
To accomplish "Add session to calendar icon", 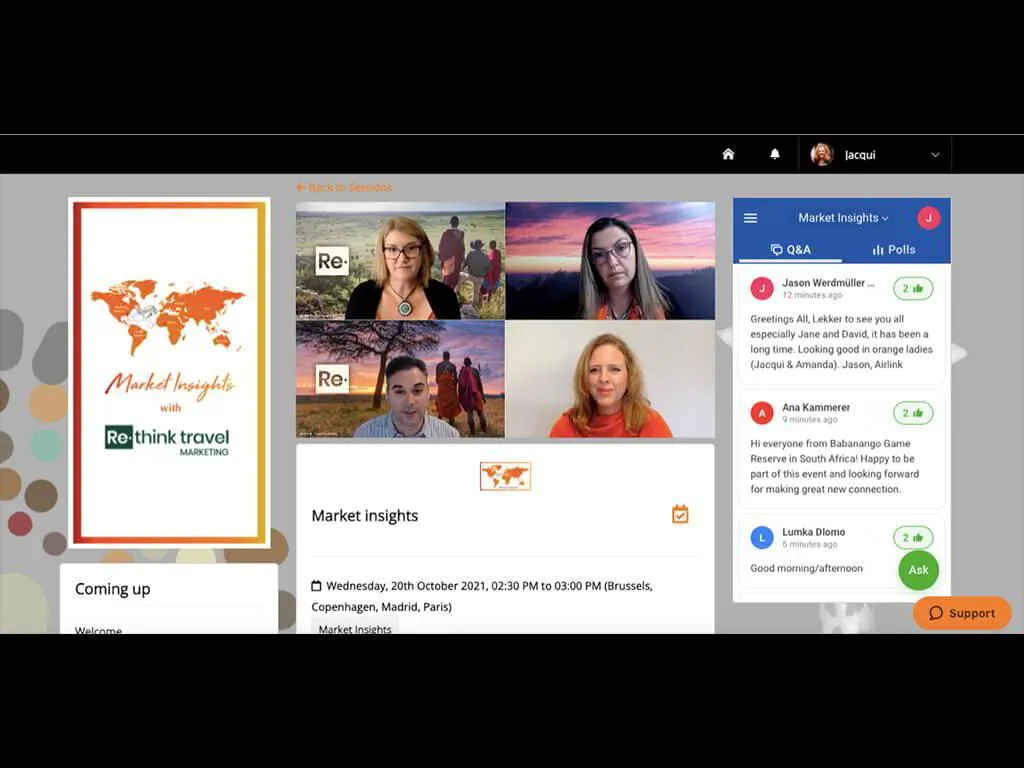I will click(680, 515).
